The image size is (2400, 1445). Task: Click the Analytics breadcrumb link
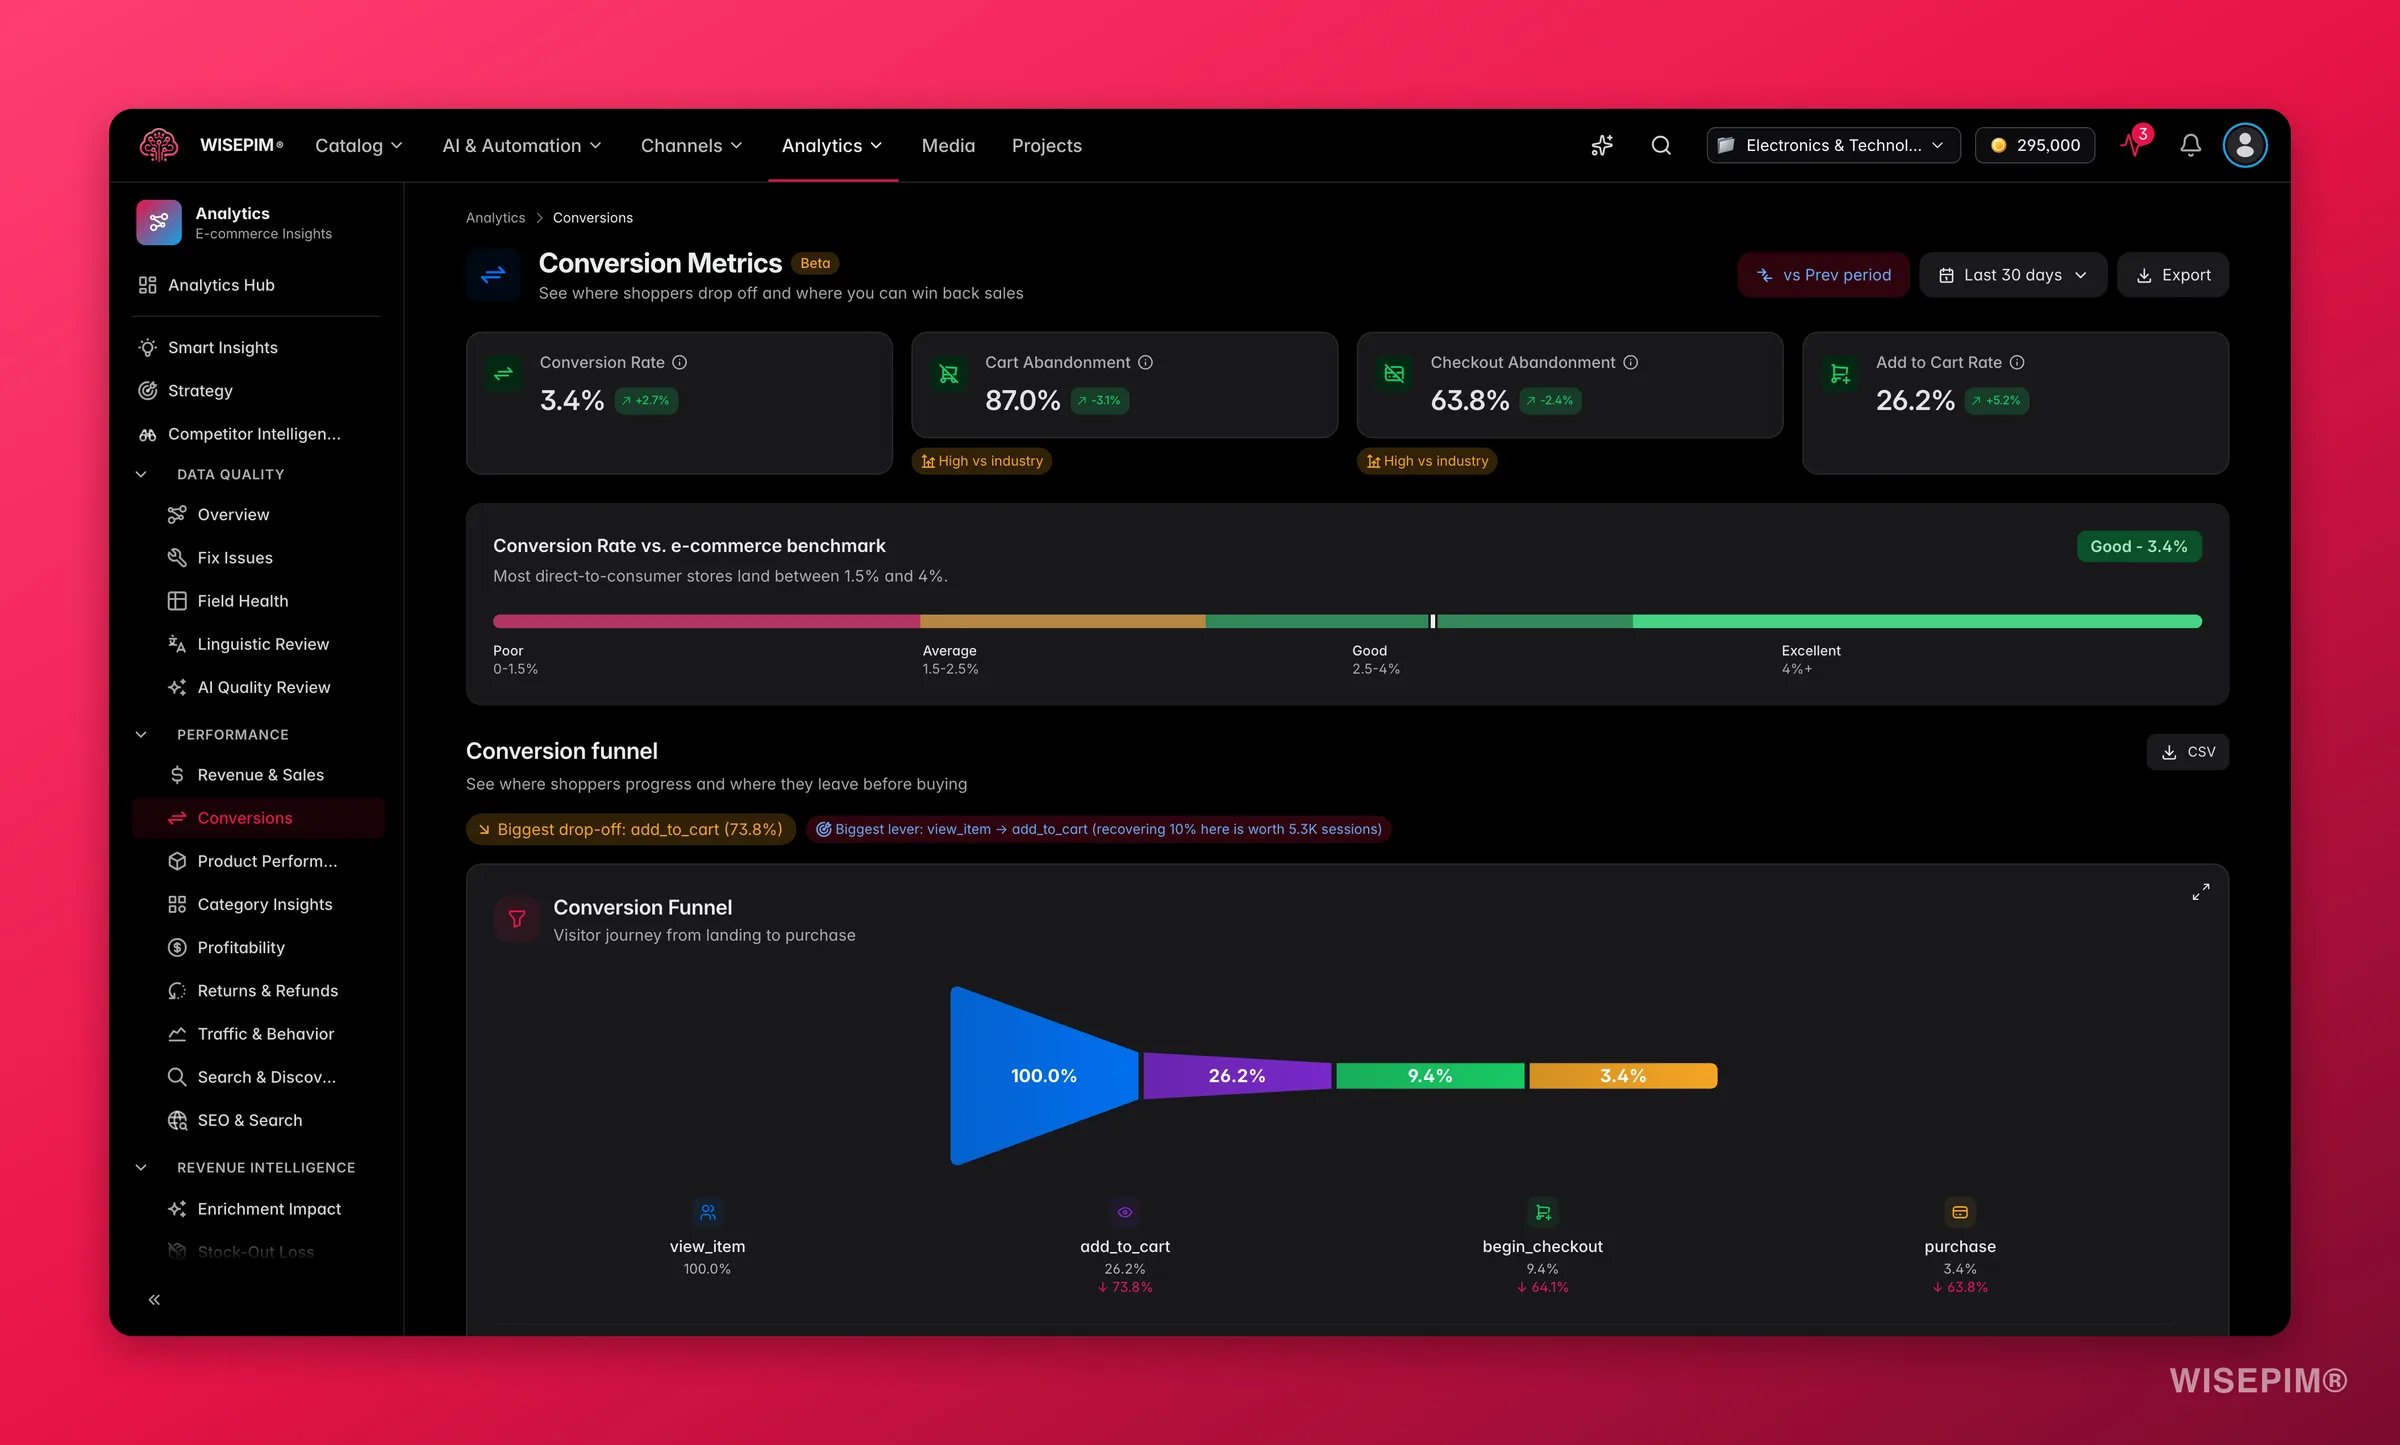tap(495, 218)
